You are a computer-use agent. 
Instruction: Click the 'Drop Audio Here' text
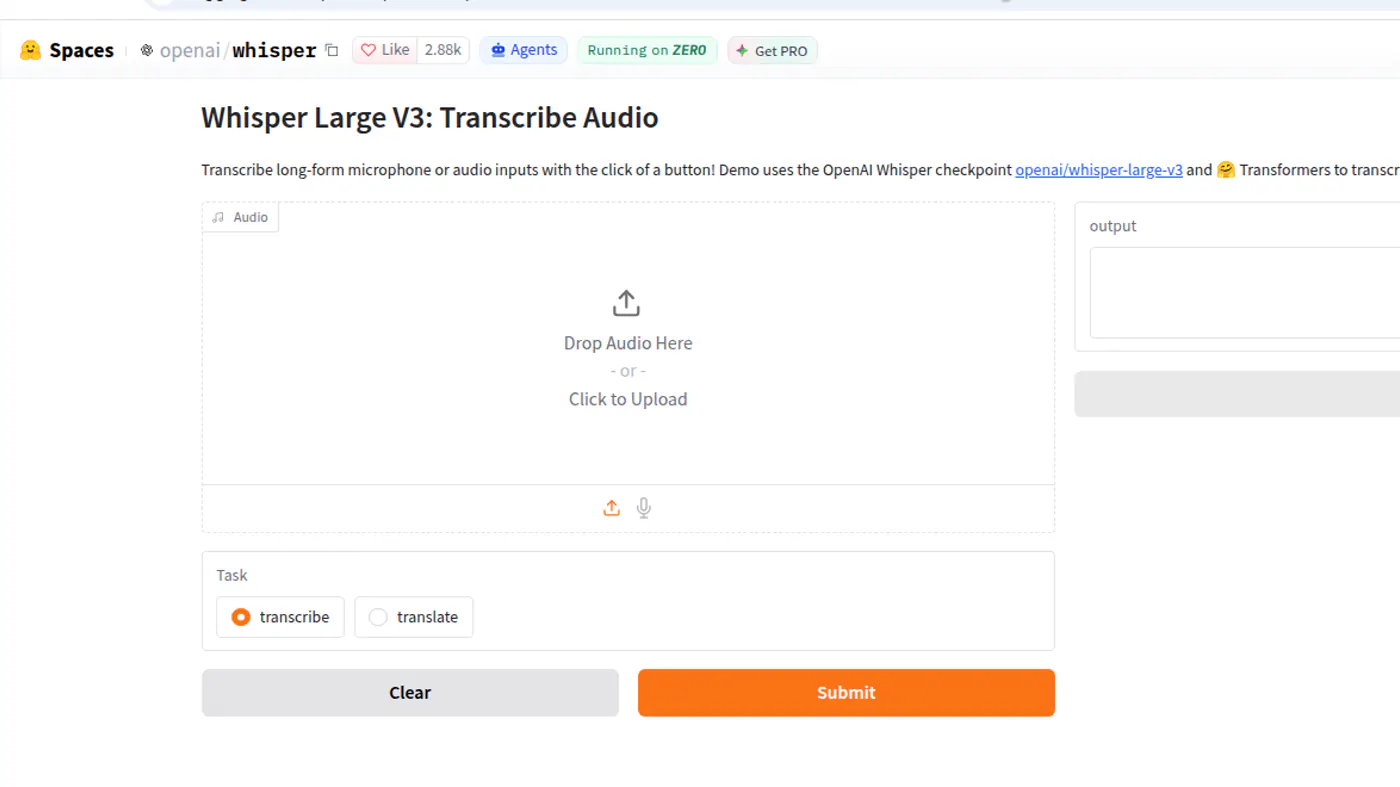pyautogui.click(x=628, y=343)
